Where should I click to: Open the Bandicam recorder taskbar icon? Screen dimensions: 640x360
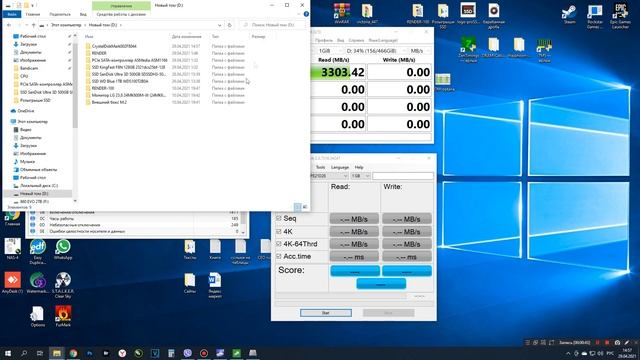click(x=204, y=353)
